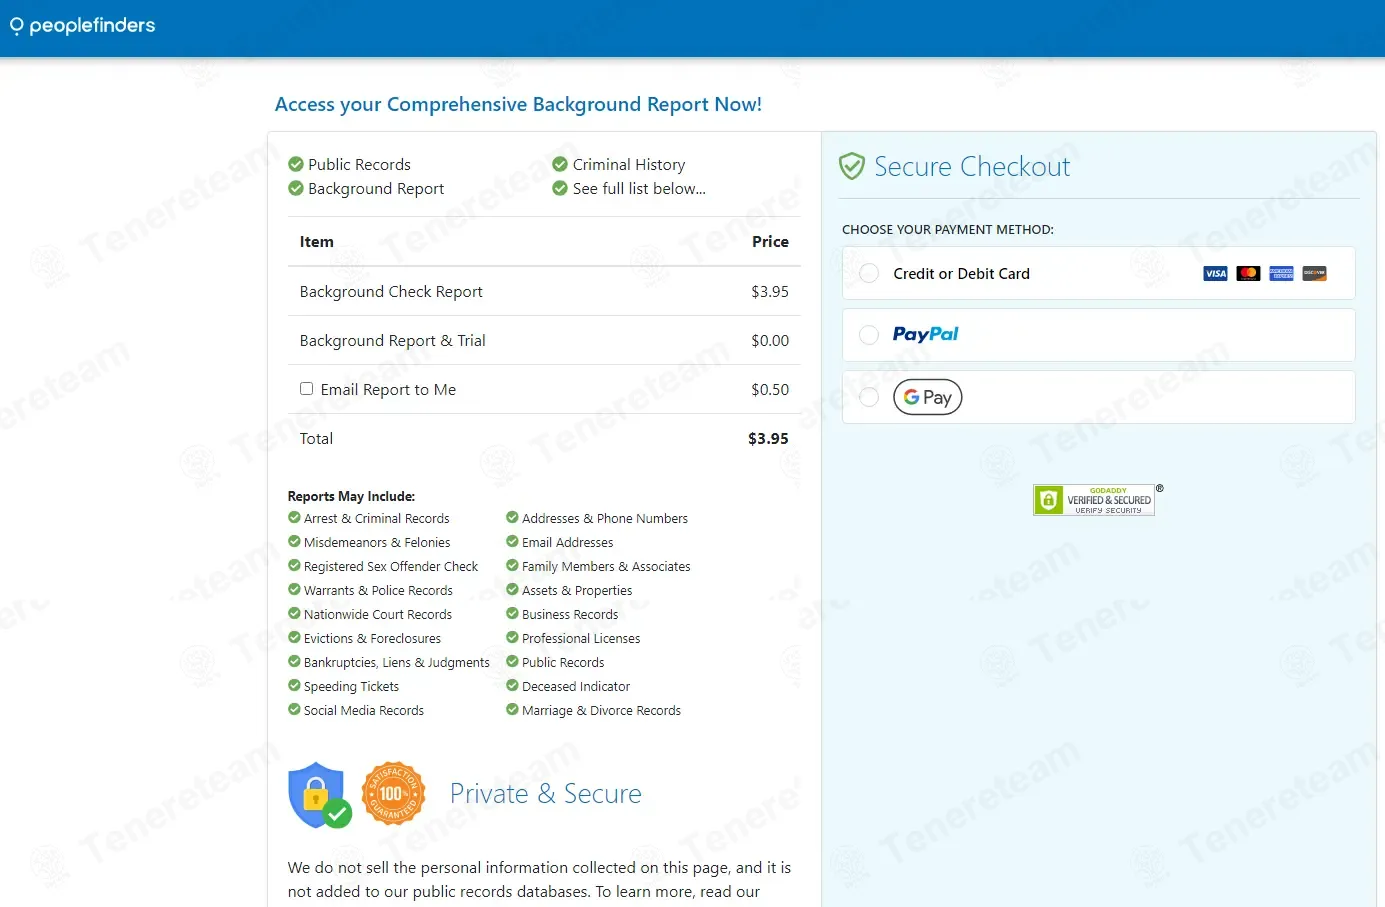The image size is (1385, 907).
Task: Click the peoplefinders logo
Action: [82, 25]
